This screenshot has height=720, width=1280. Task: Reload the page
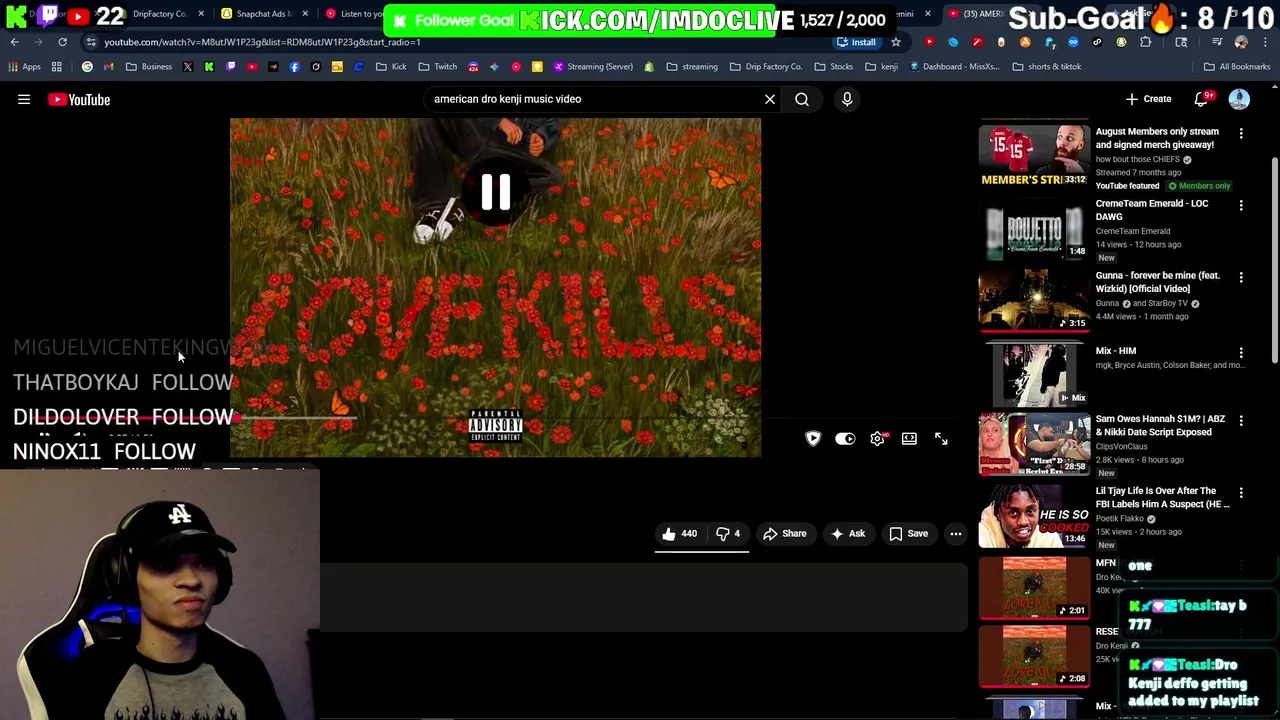click(x=62, y=42)
